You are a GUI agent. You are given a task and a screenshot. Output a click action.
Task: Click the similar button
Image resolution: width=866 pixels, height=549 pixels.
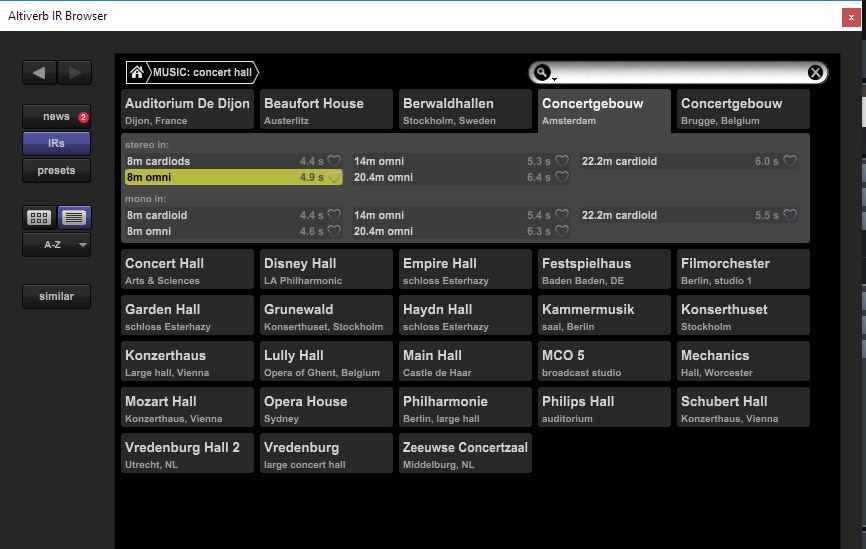[56, 297]
